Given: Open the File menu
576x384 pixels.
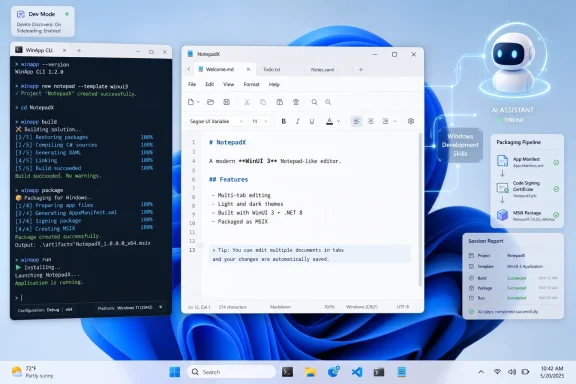Looking at the screenshot, I should coord(192,85).
